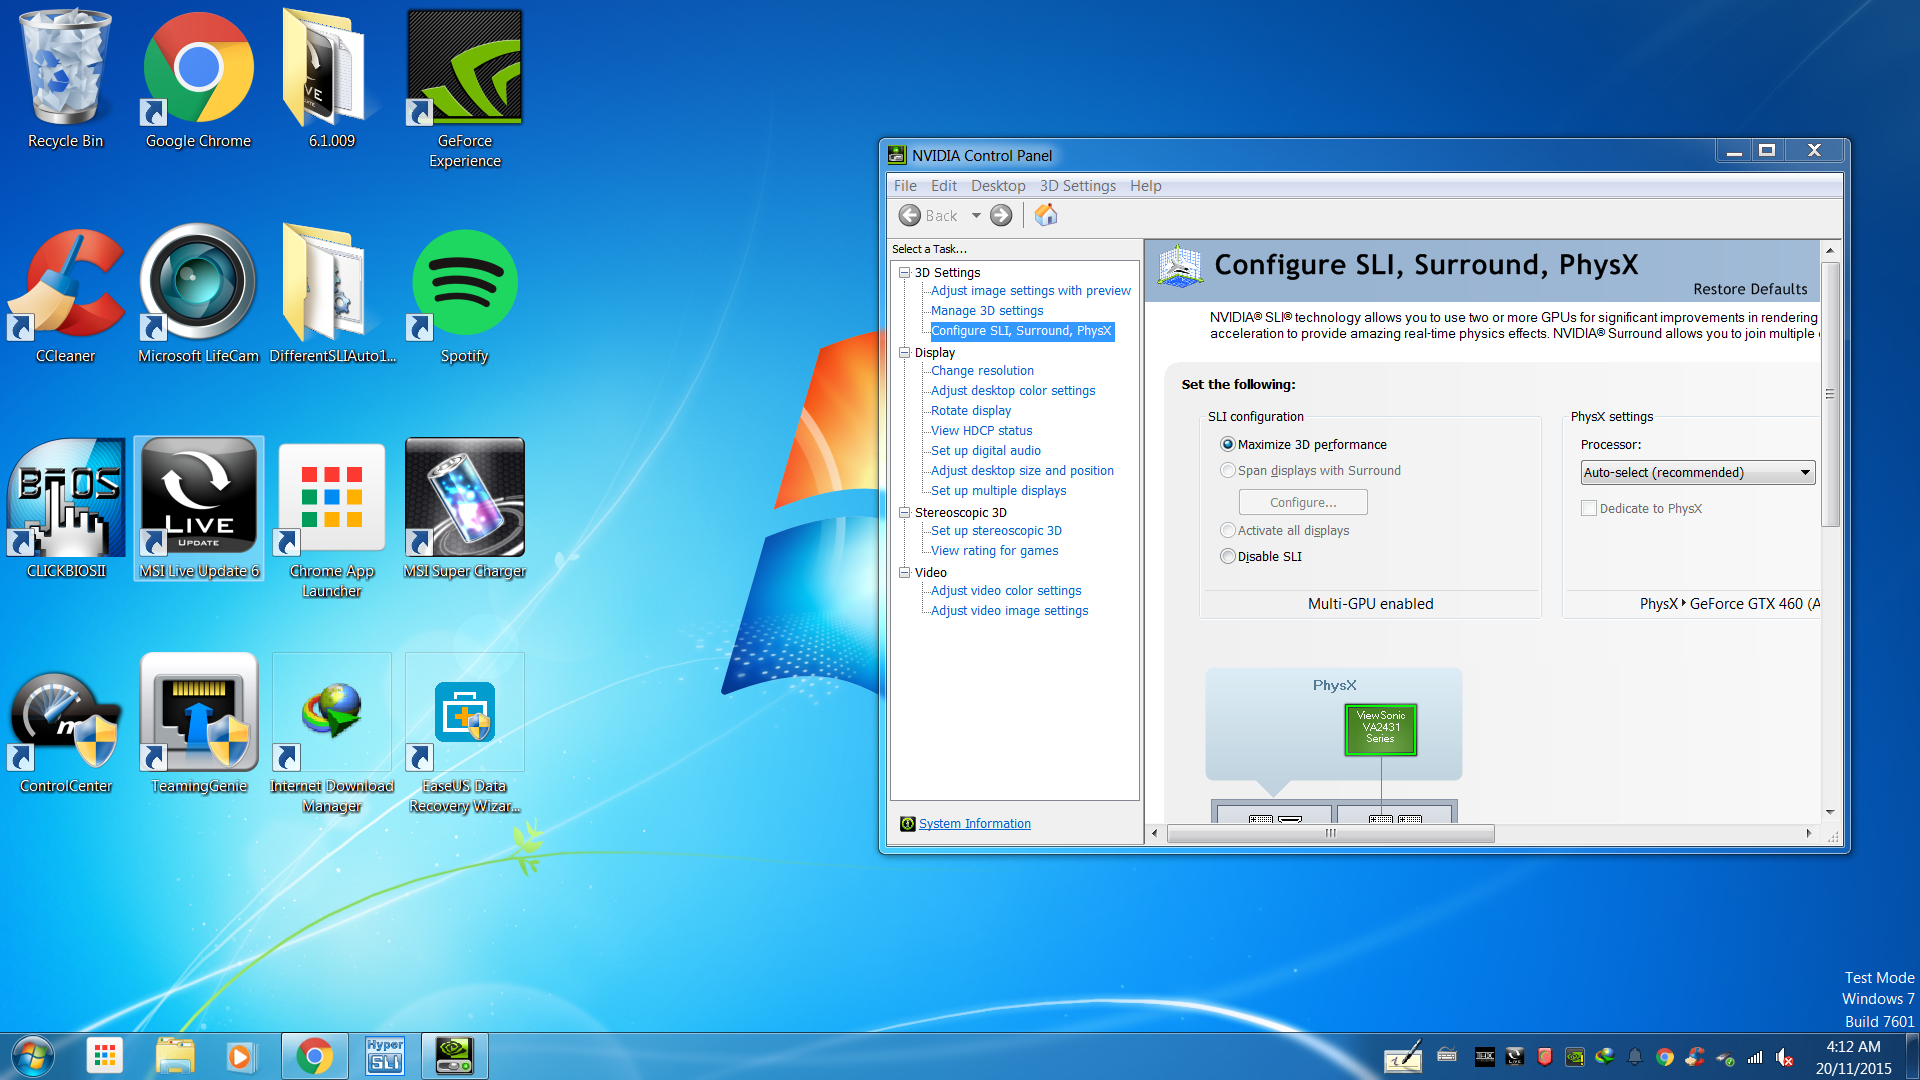This screenshot has width=1920, height=1080.
Task: Open System Information link
Action: (975, 823)
